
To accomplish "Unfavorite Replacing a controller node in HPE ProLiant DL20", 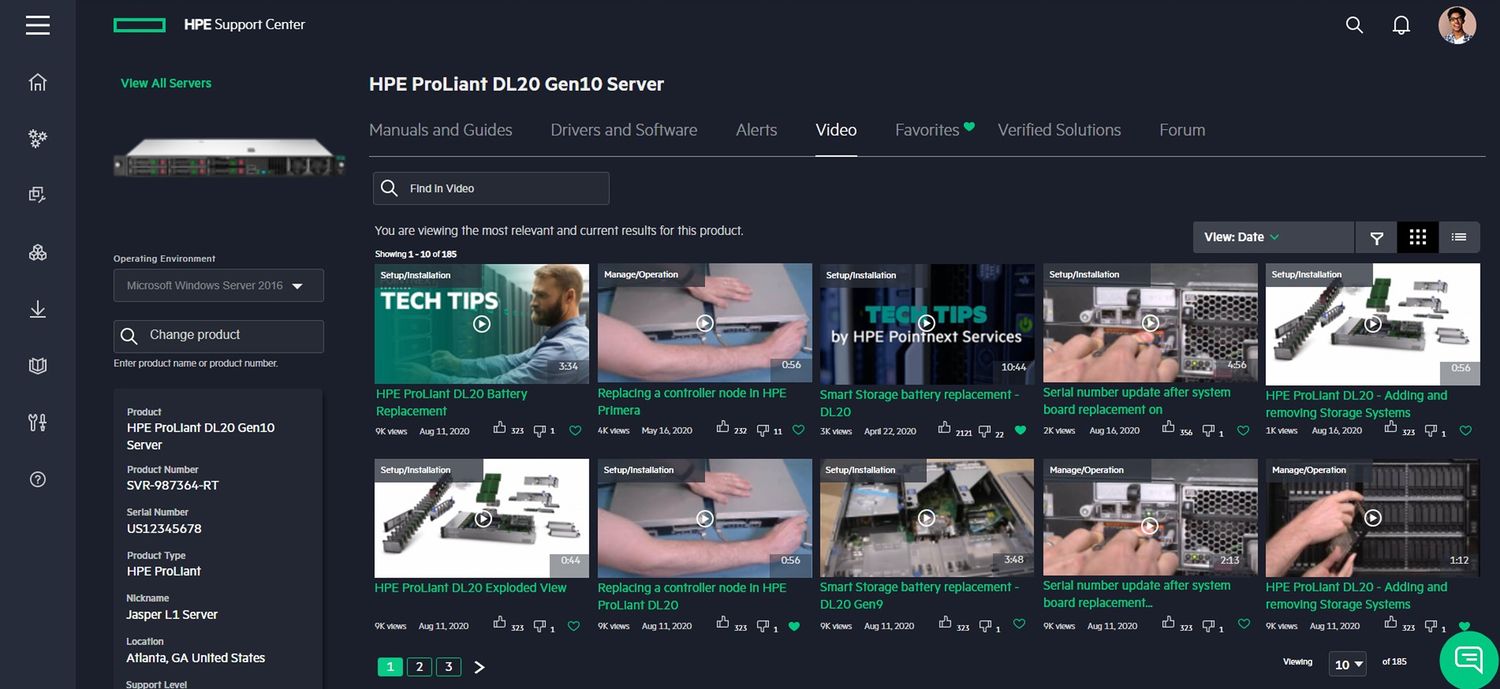I will [794, 626].
